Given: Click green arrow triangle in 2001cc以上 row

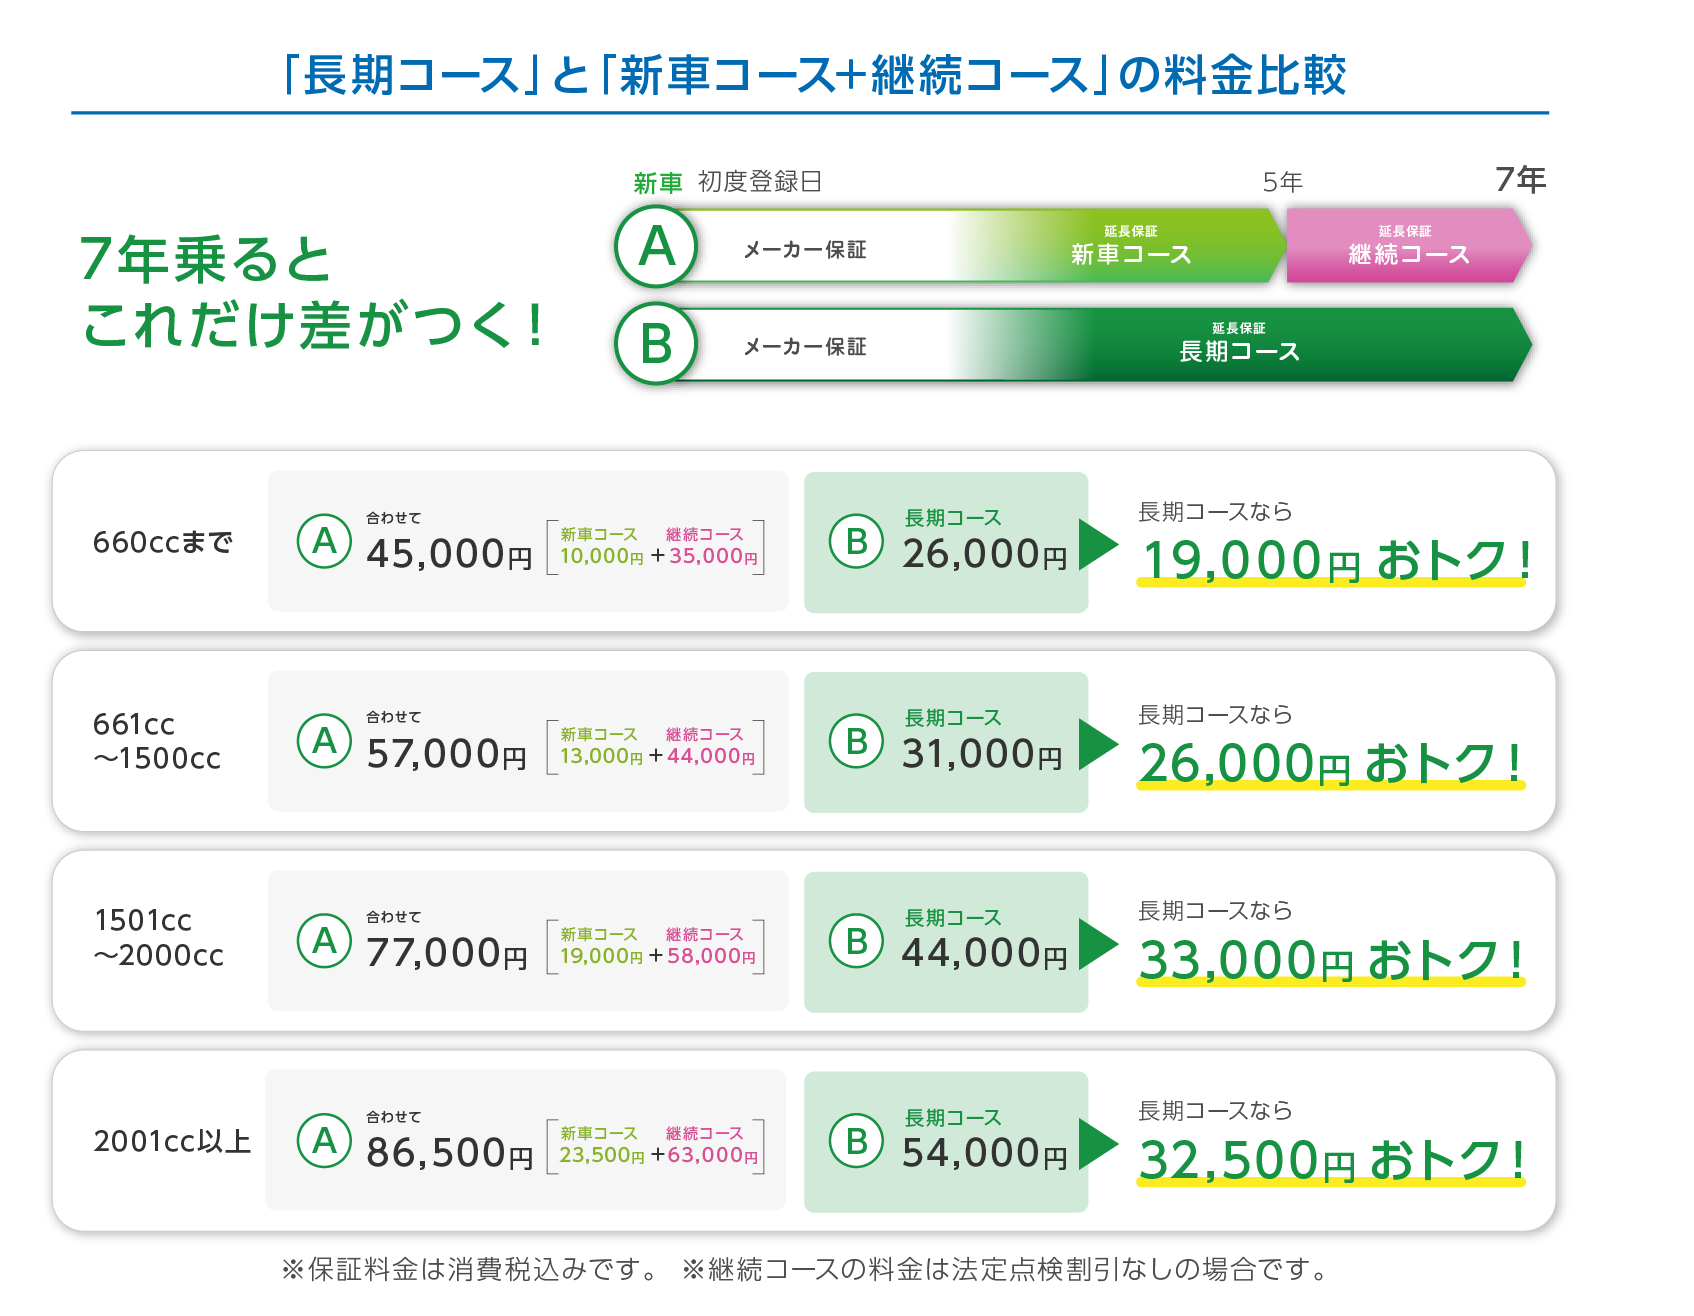Looking at the screenshot, I should [x=1097, y=1143].
